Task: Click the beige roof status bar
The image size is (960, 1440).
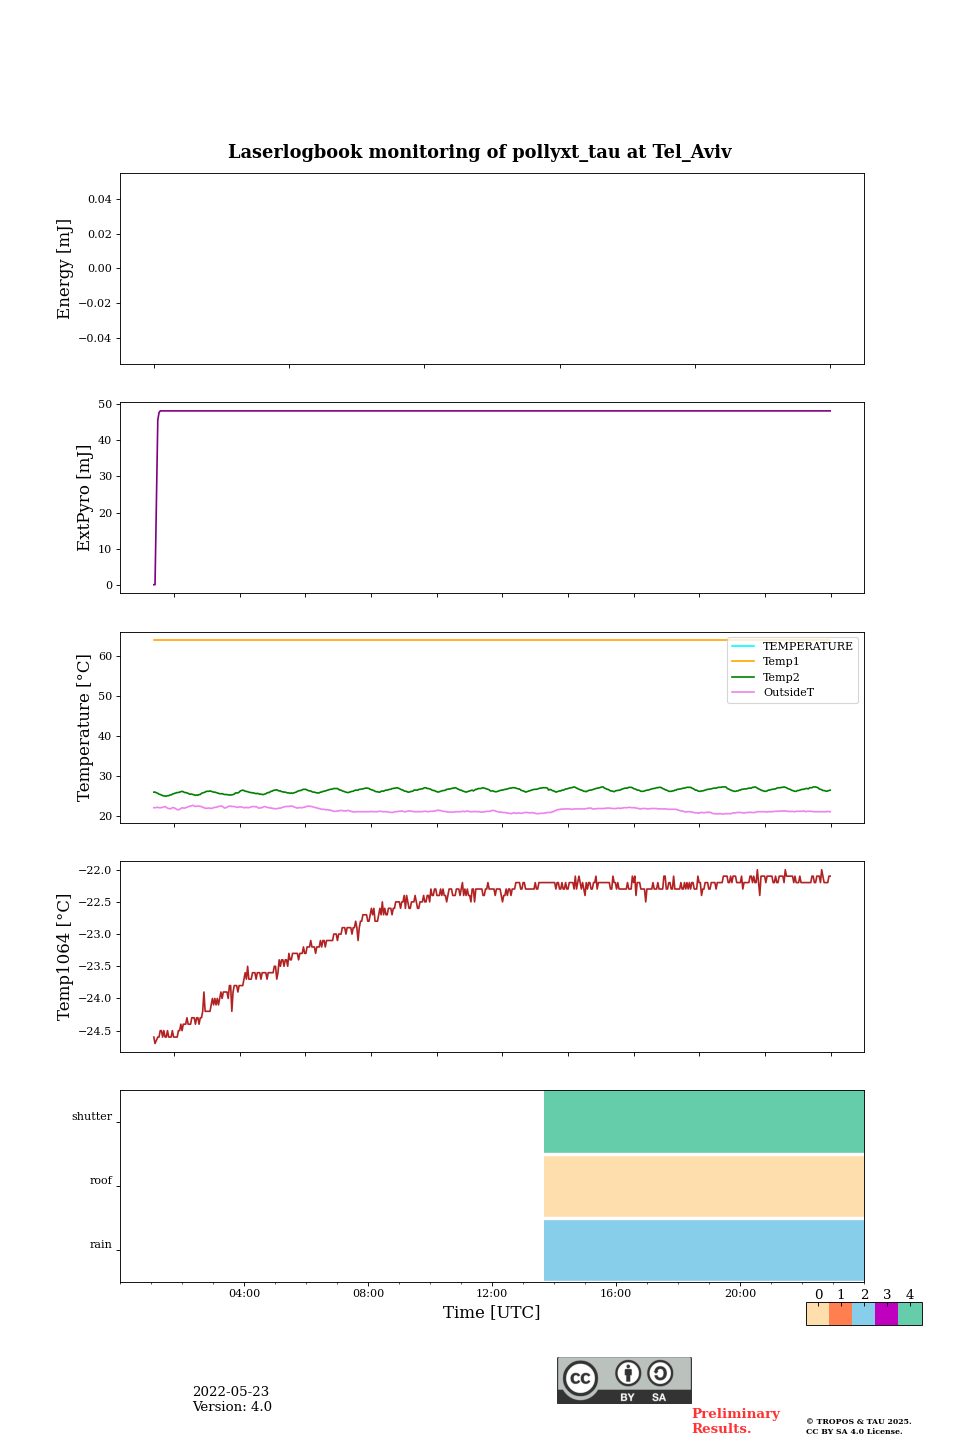Action: pyautogui.click(x=704, y=1186)
